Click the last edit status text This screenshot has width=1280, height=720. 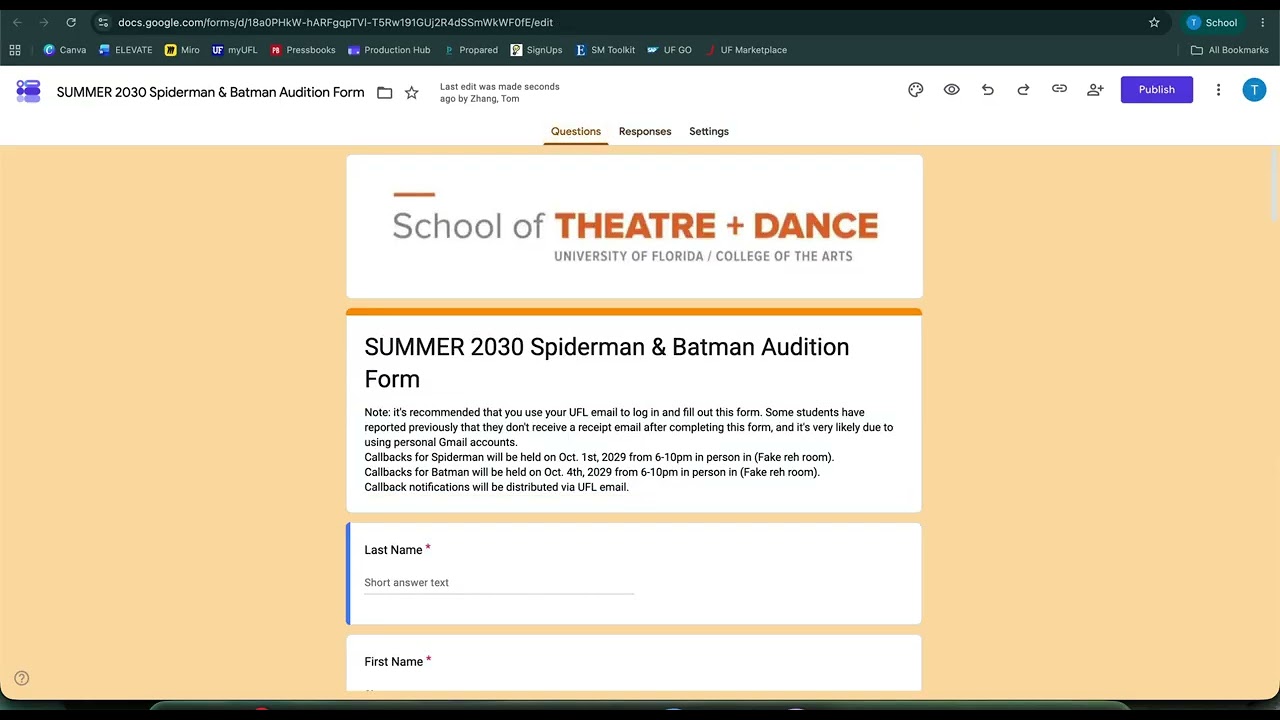(500, 93)
